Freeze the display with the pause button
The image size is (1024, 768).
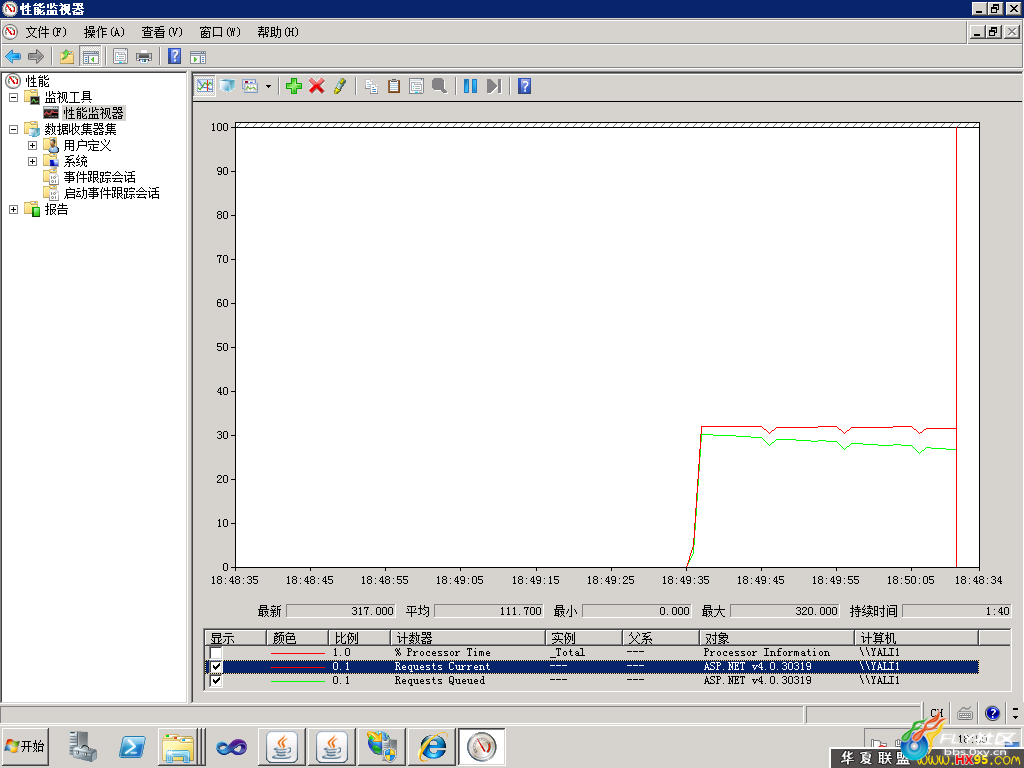coord(470,86)
